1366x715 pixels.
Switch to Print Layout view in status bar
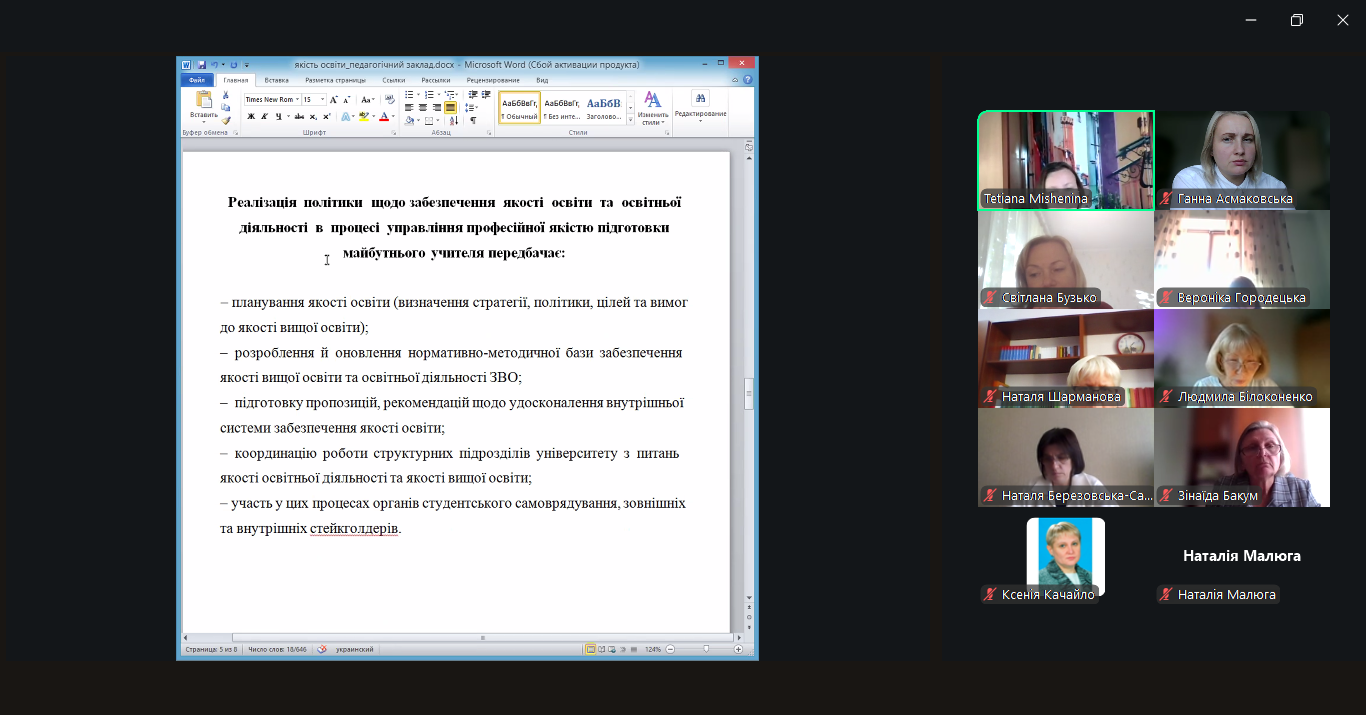point(590,649)
